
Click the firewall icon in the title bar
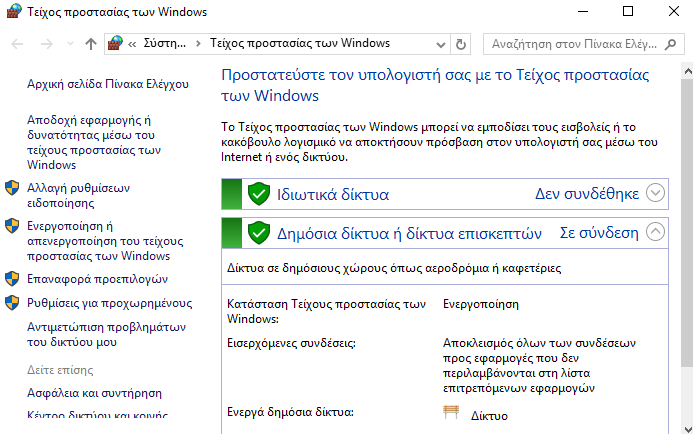[x=14, y=11]
